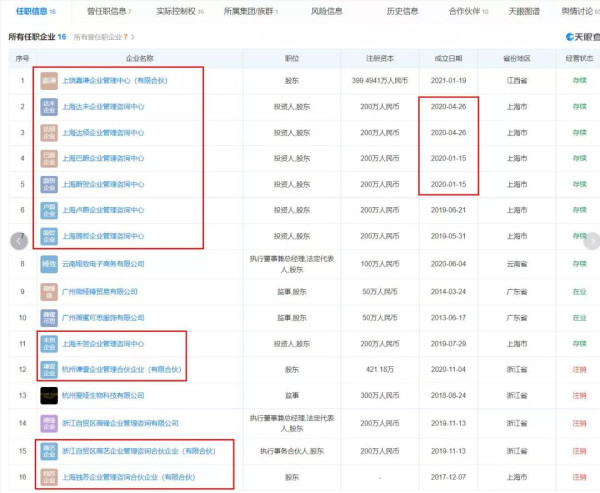Open 上海达须企业管理咨询中心 link
600x493 pixels.
pyautogui.click(x=103, y=133)
